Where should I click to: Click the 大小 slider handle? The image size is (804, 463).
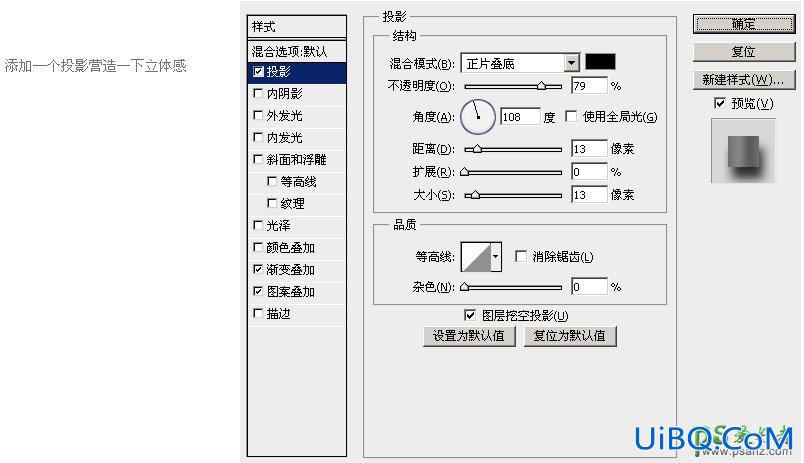click(475, 195)
